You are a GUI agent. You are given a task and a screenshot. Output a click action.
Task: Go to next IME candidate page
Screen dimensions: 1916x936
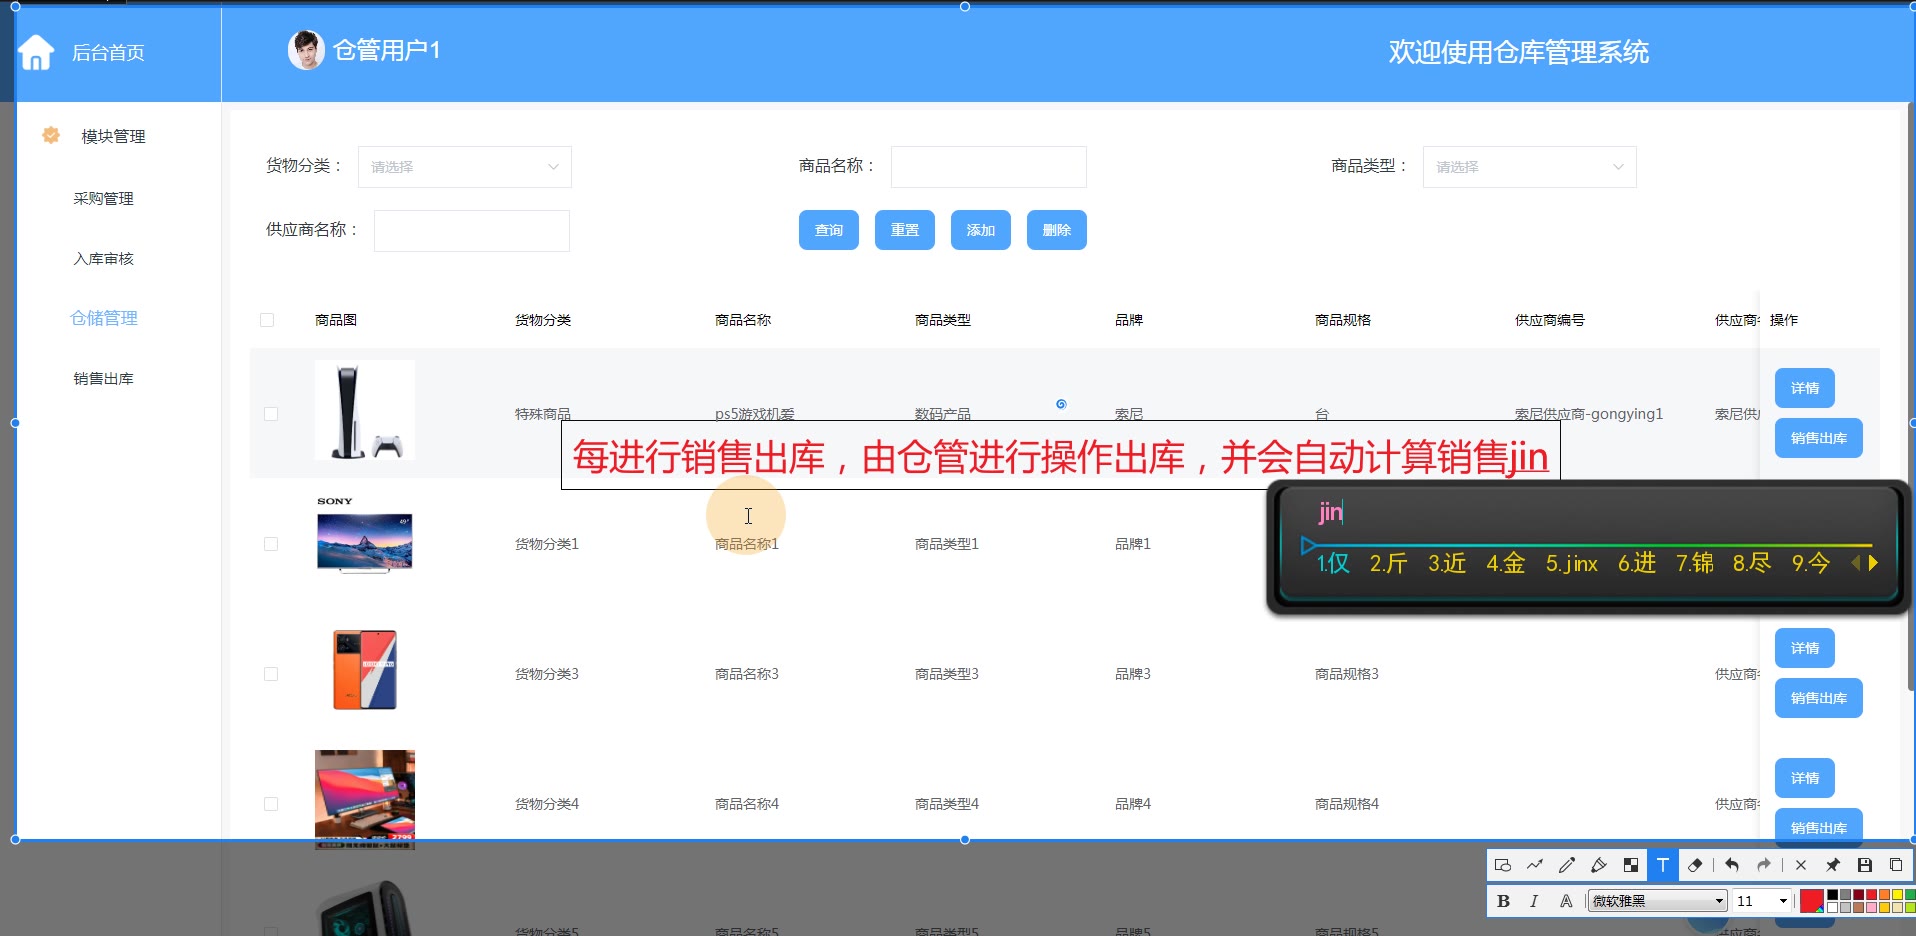coord(1873,563)
